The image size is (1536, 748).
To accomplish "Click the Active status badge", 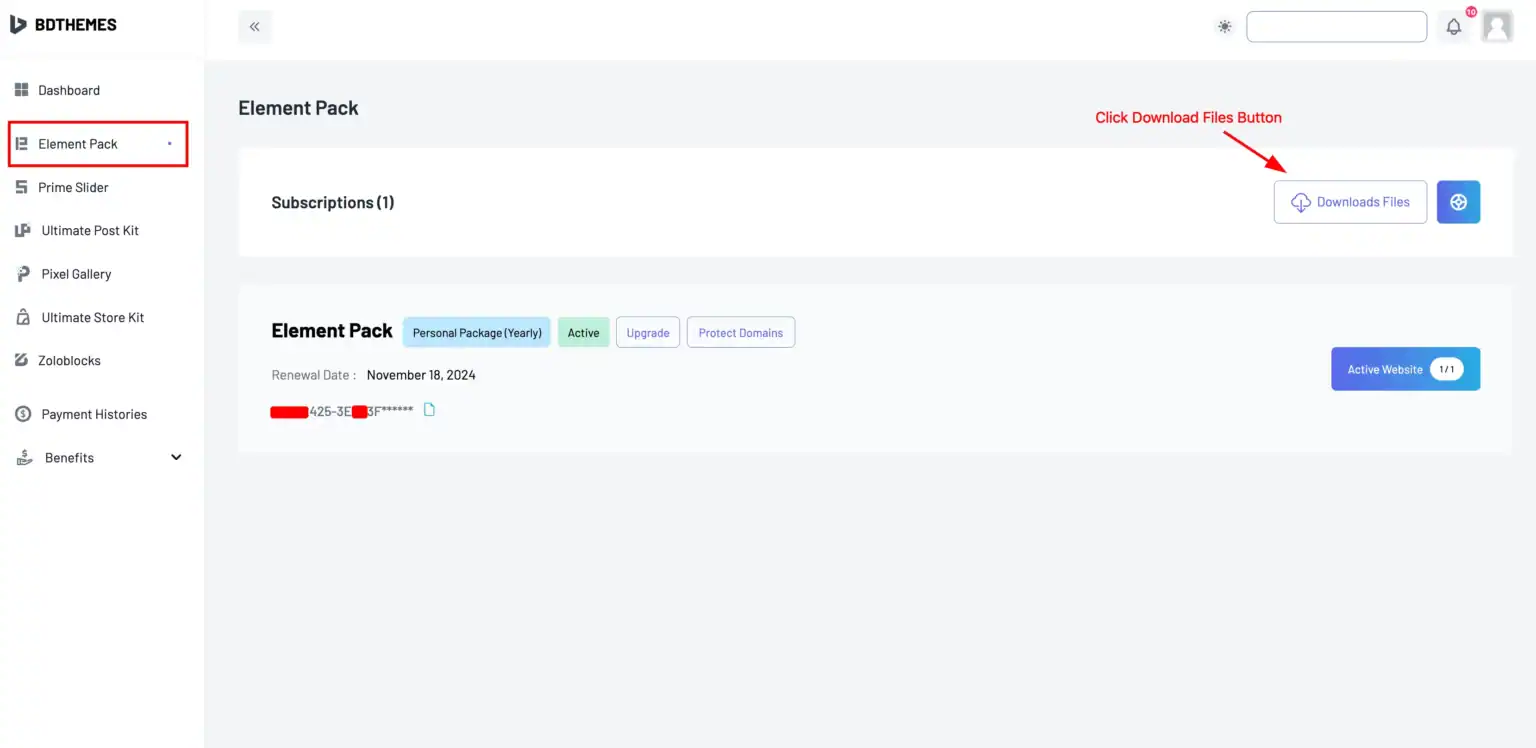I will [x=583, y=333].
